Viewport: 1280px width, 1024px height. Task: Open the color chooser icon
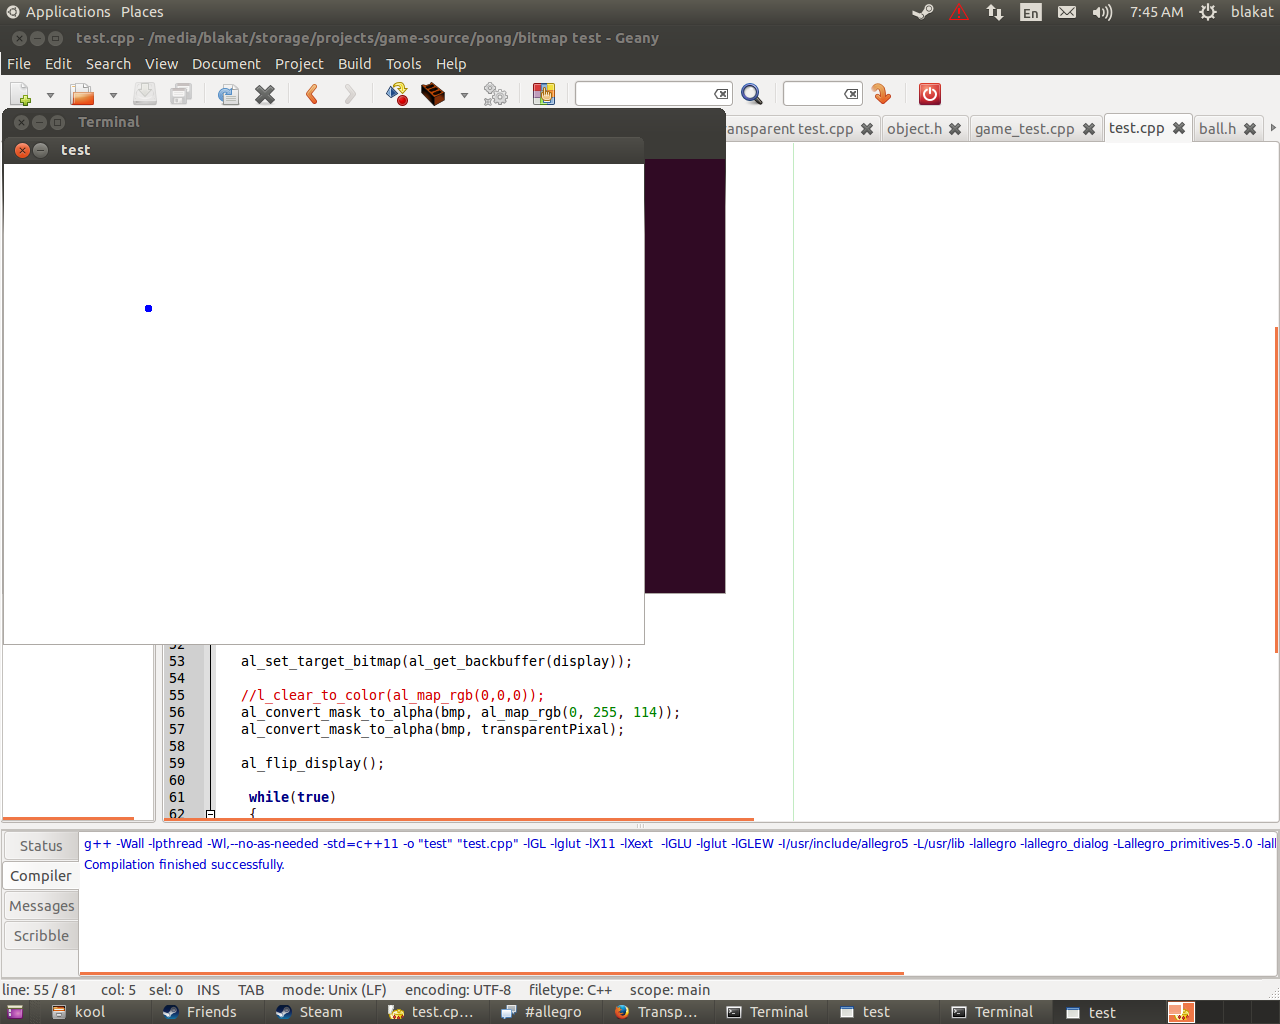tap(544, 94)
